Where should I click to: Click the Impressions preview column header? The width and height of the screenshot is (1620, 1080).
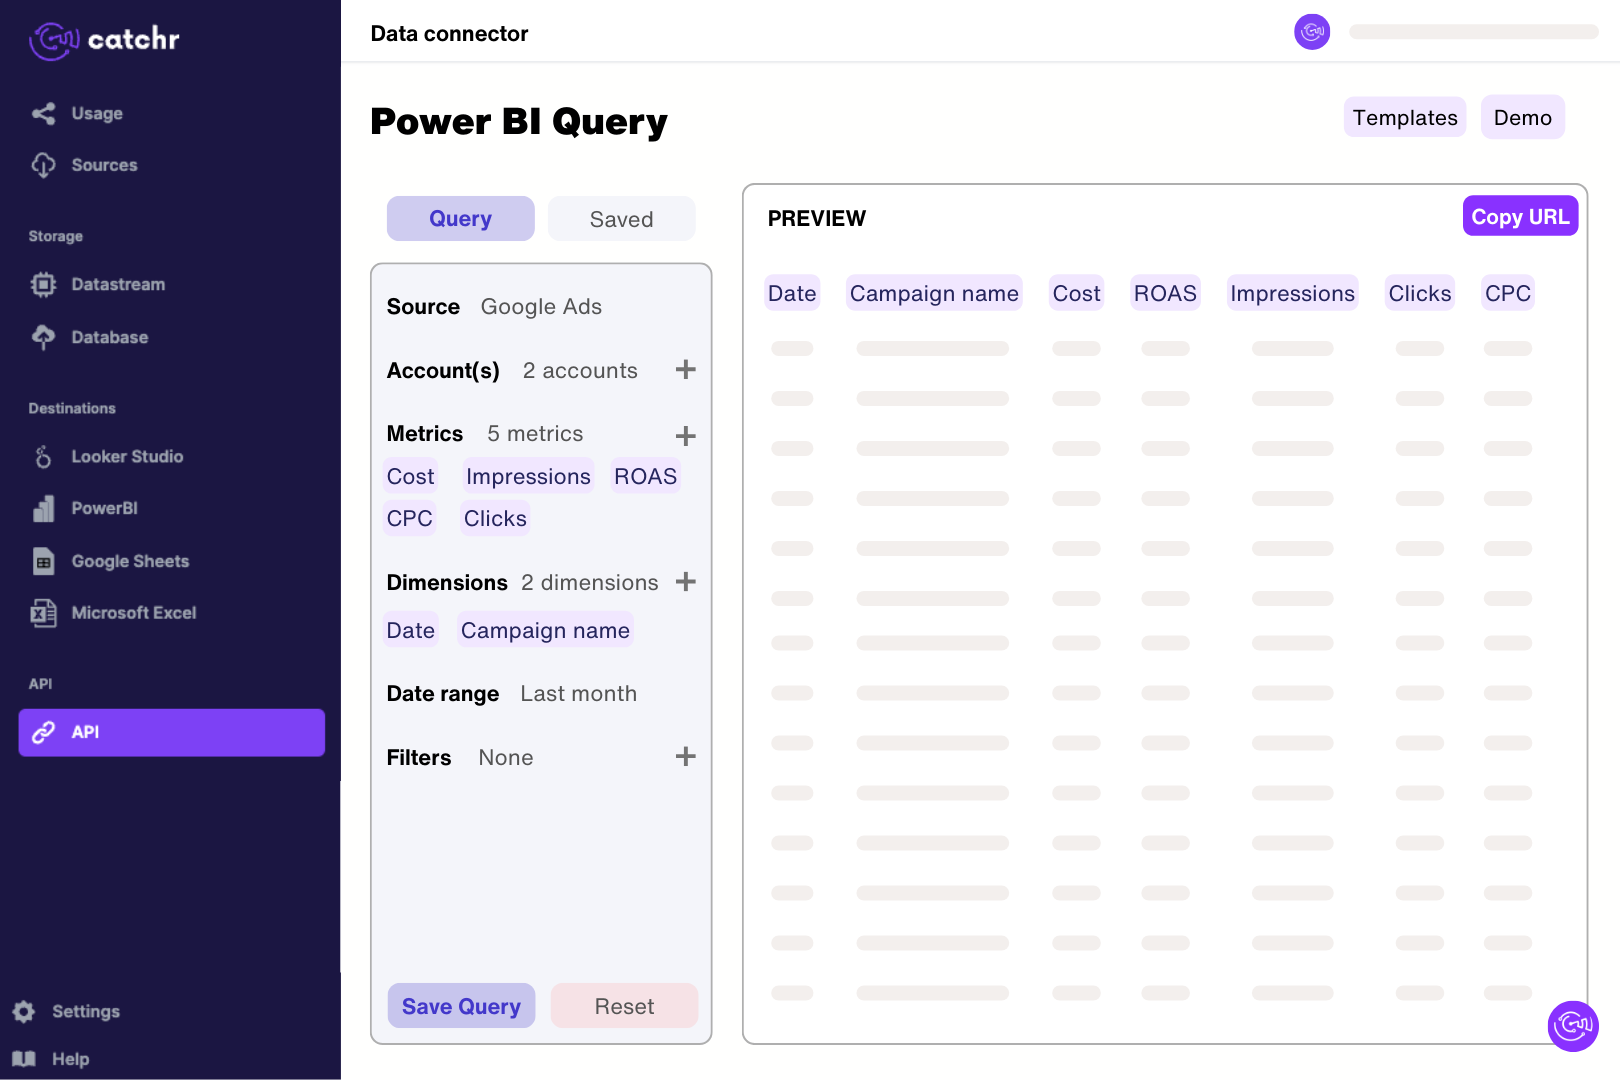[x=1292, y=293]
